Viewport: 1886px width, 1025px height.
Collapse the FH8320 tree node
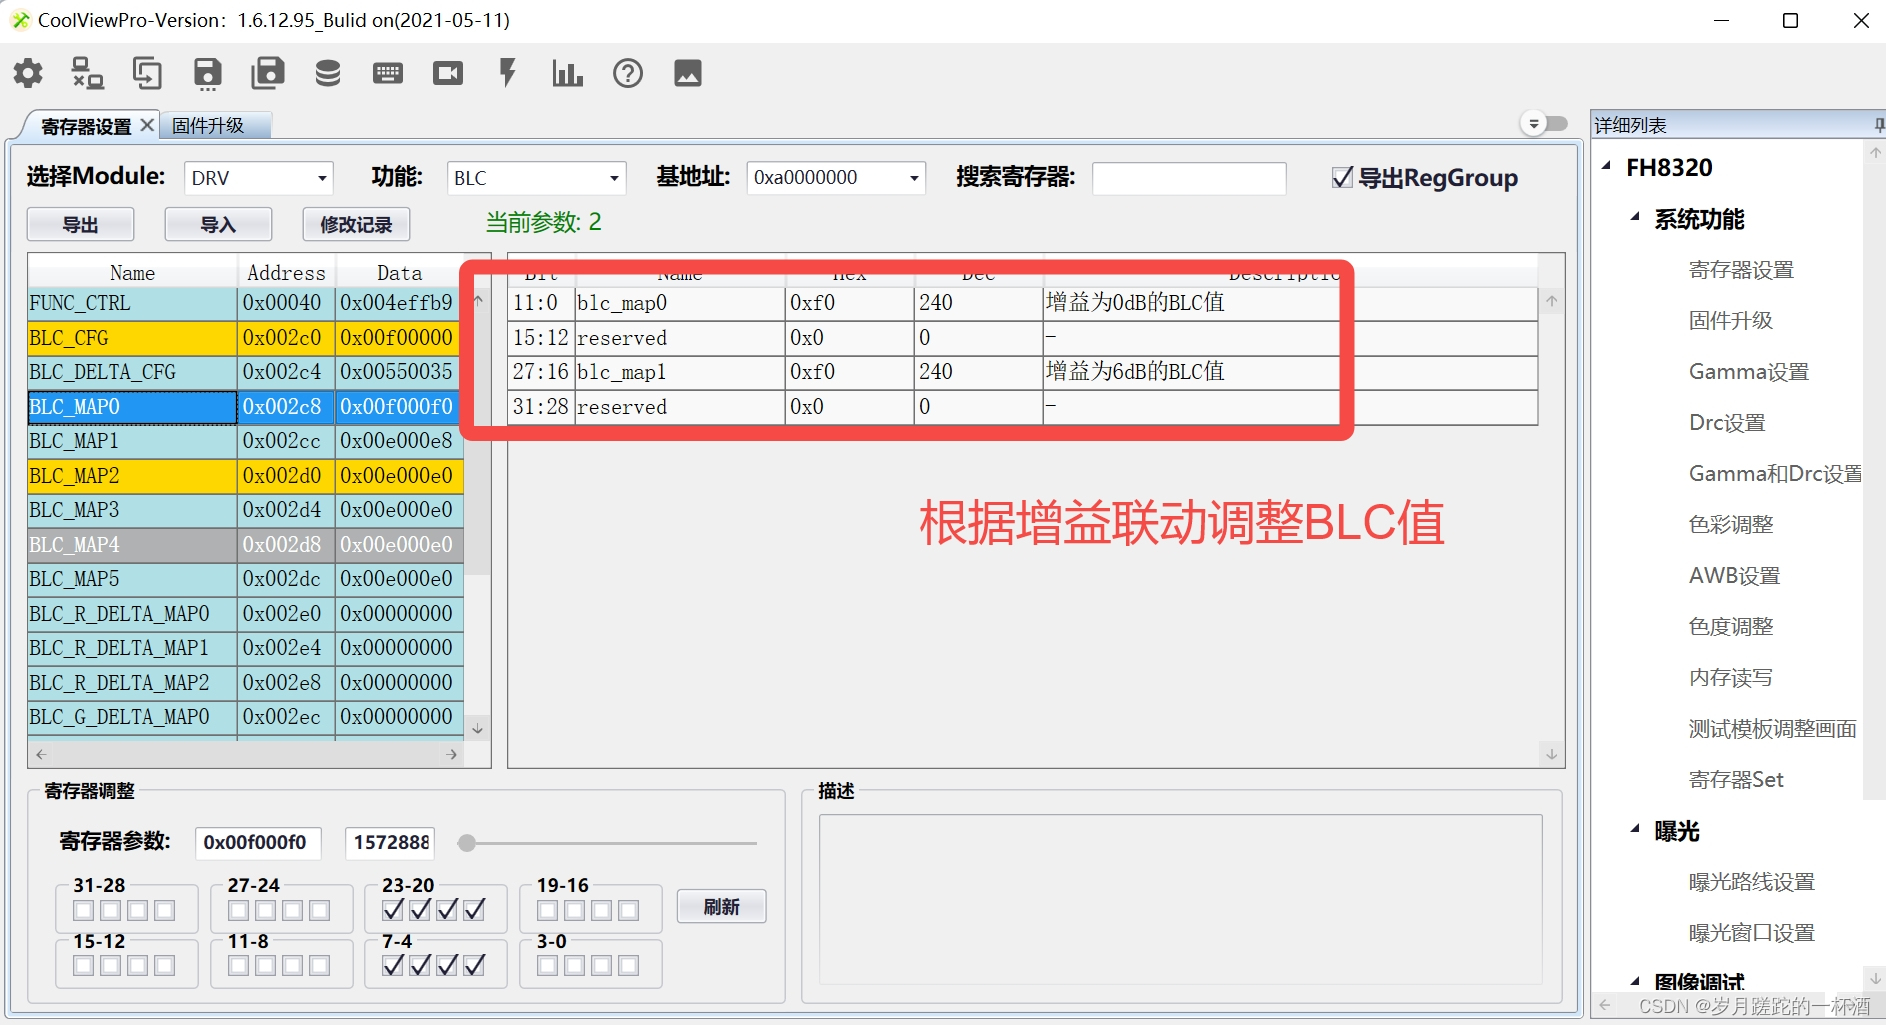1606,166
